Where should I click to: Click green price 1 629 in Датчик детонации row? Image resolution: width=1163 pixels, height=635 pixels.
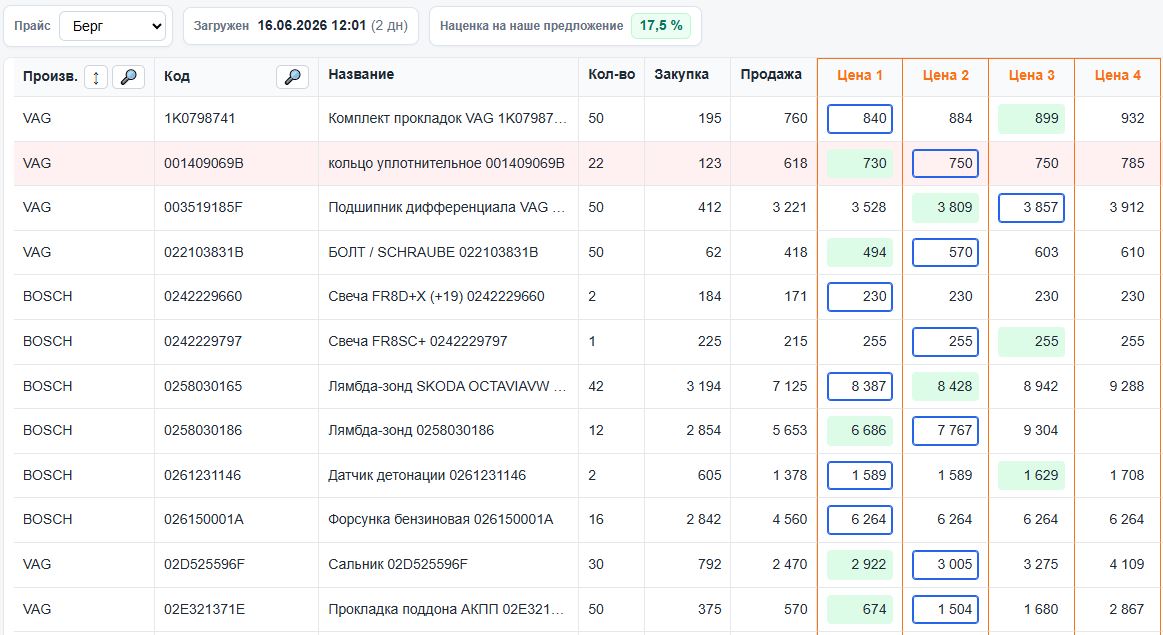[x=1032, y=475]
